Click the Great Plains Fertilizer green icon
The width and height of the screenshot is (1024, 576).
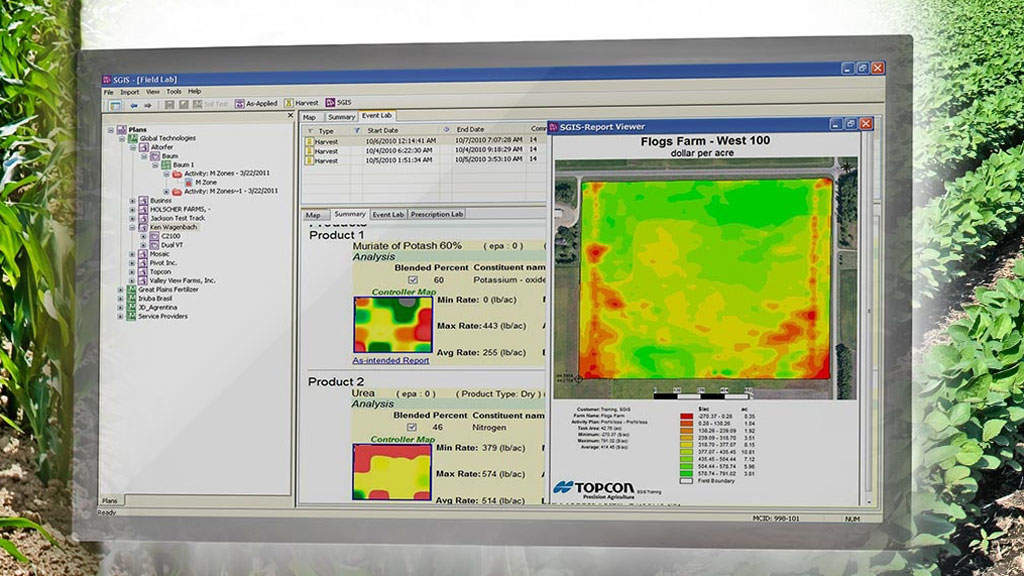coord(131,289)
